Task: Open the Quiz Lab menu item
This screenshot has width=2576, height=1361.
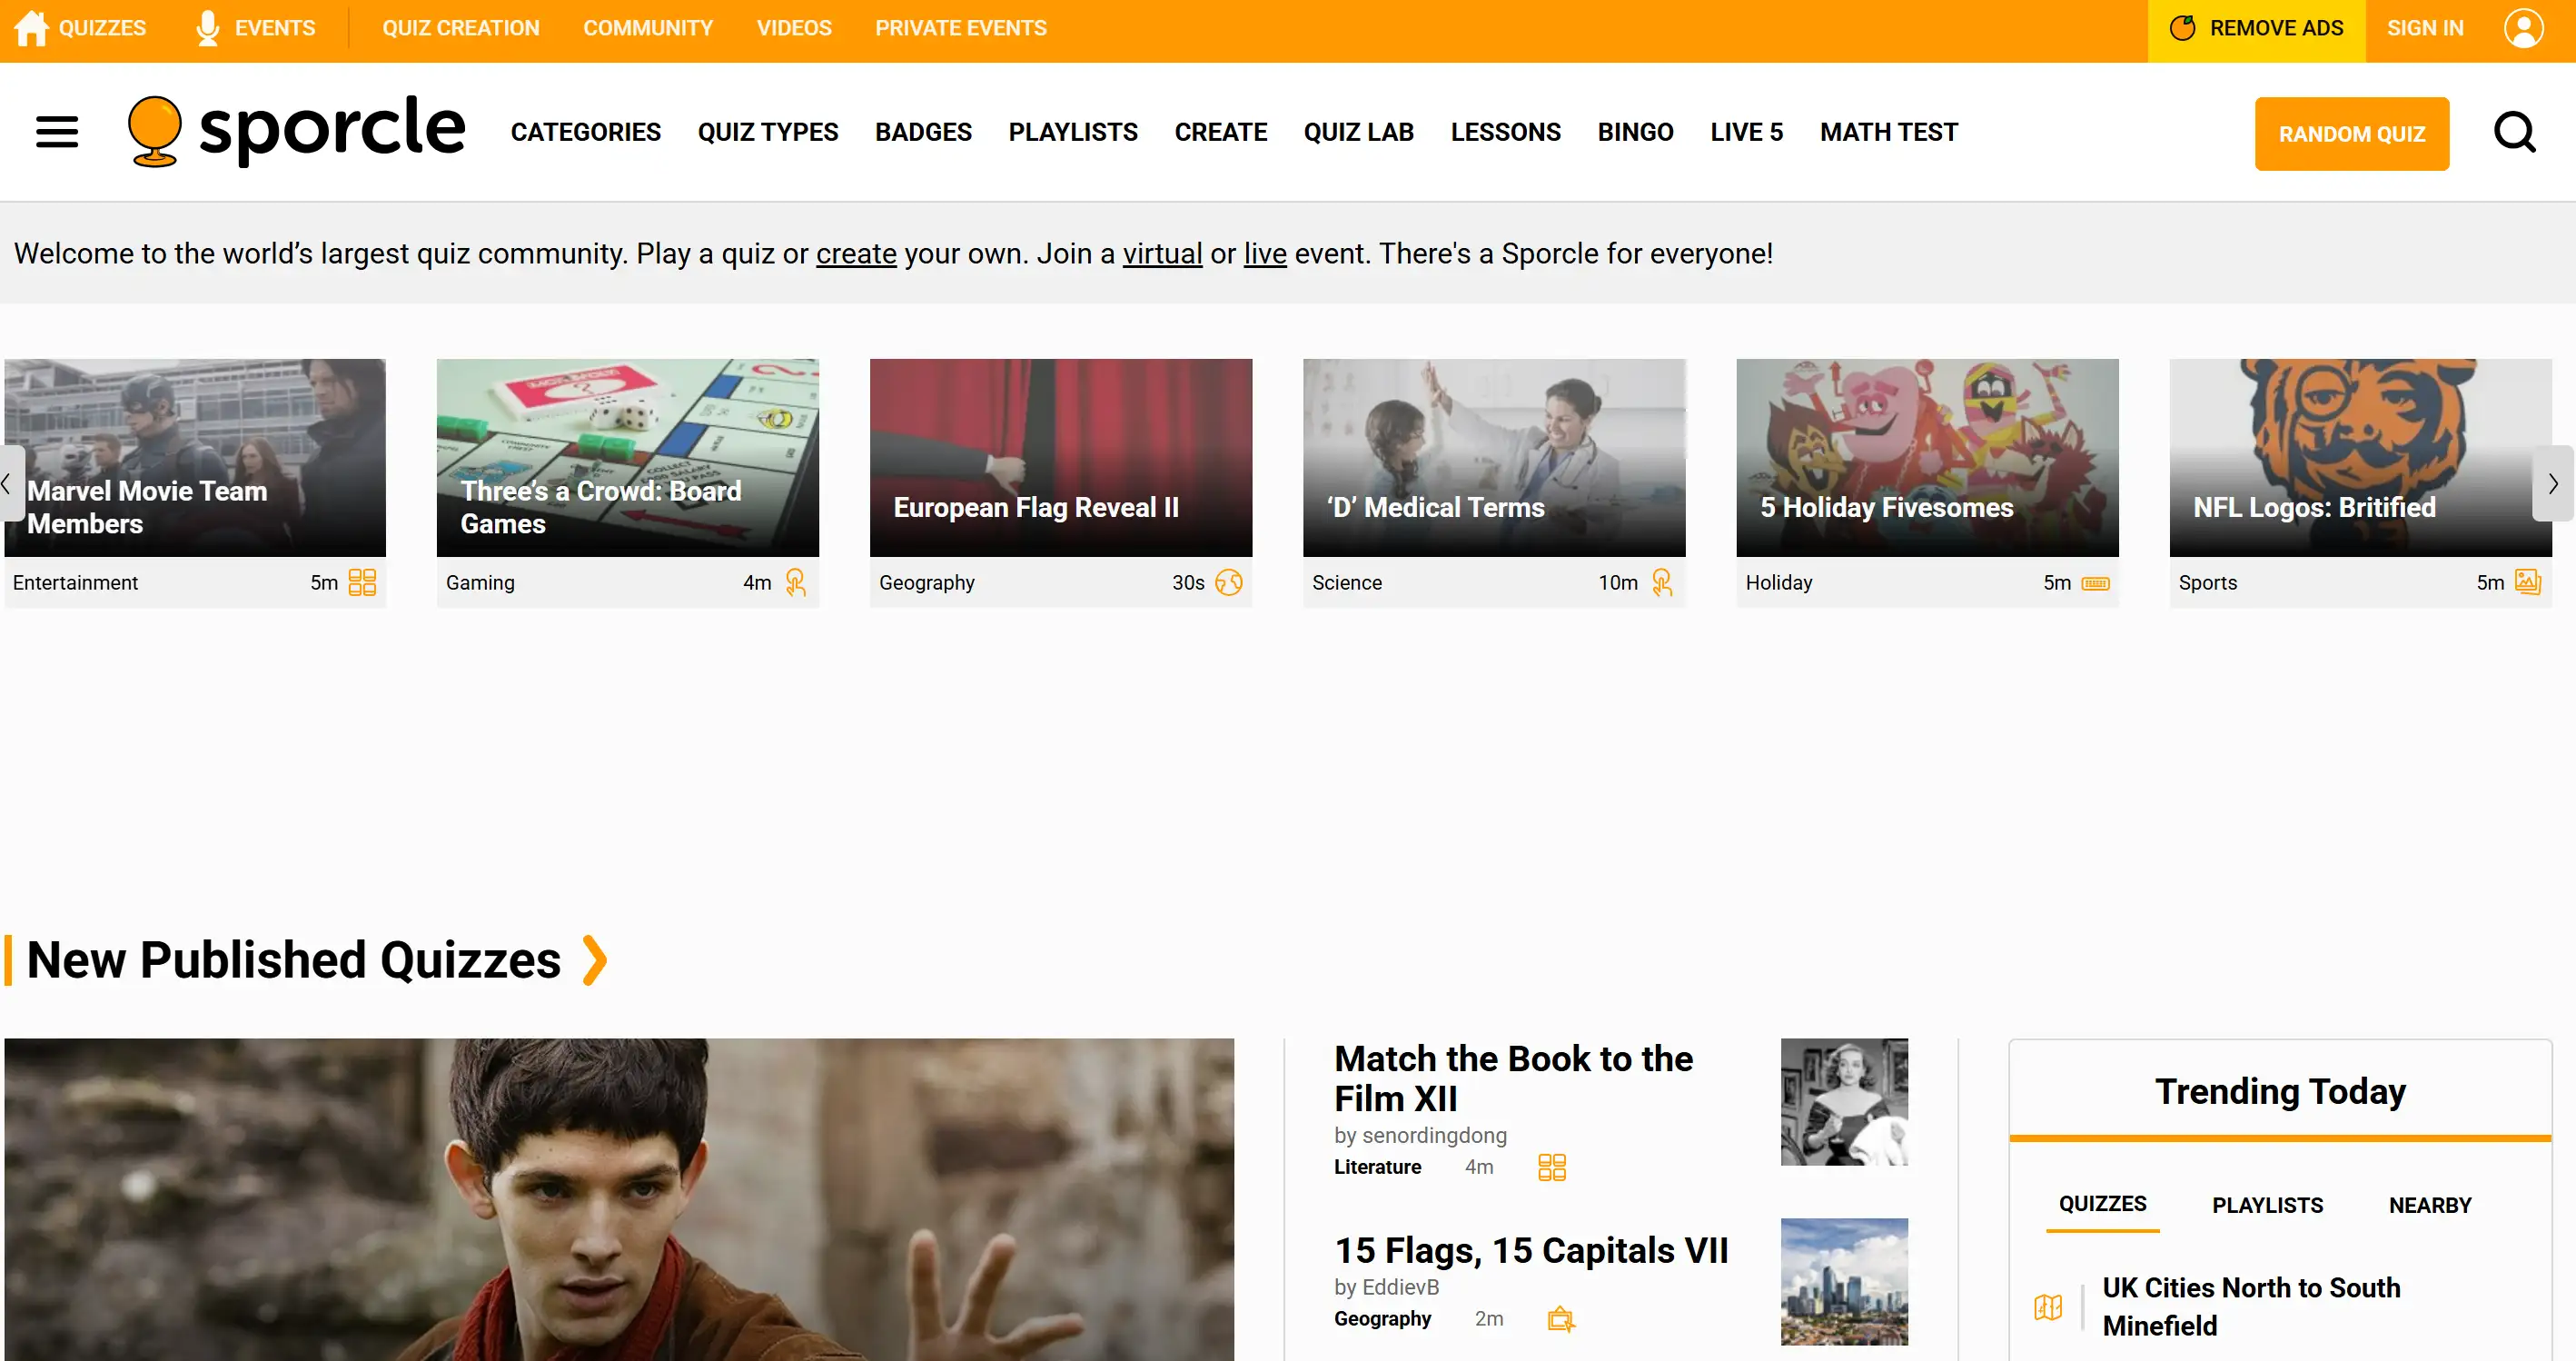Action: pyautogui.click(x=1358, y=132)
